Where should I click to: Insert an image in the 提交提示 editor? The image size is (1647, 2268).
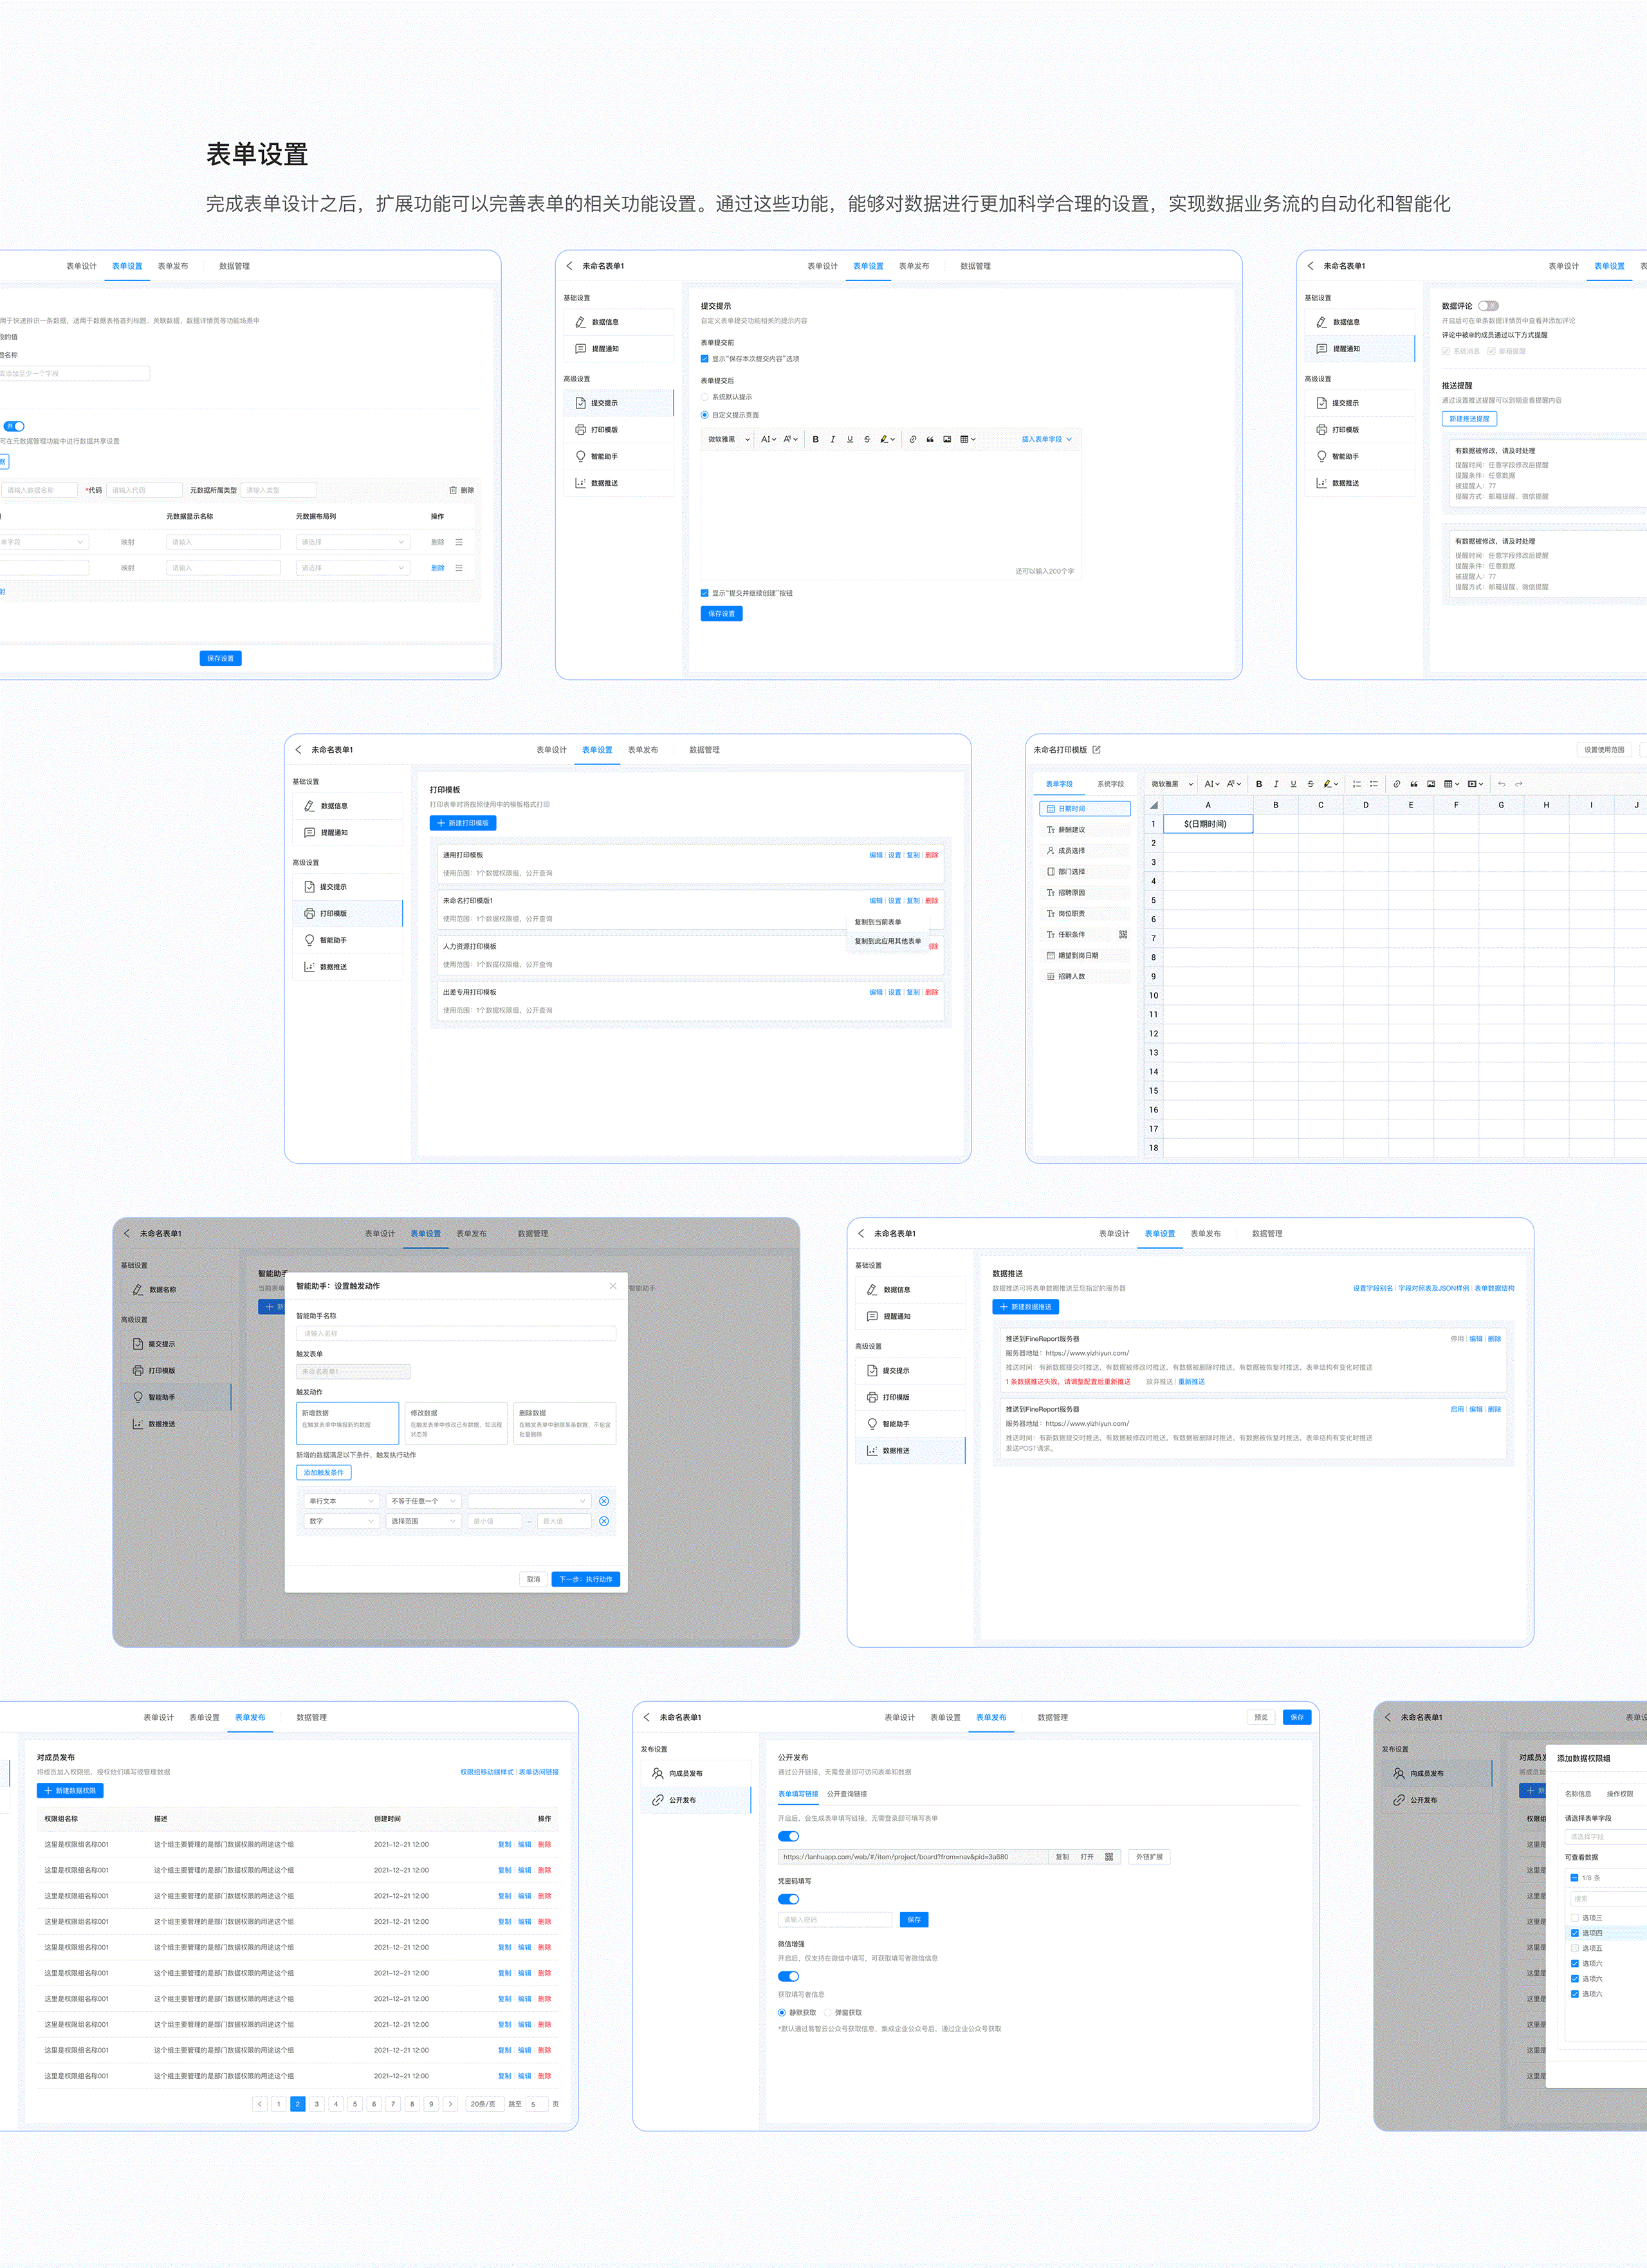click(x=947, y=439)
